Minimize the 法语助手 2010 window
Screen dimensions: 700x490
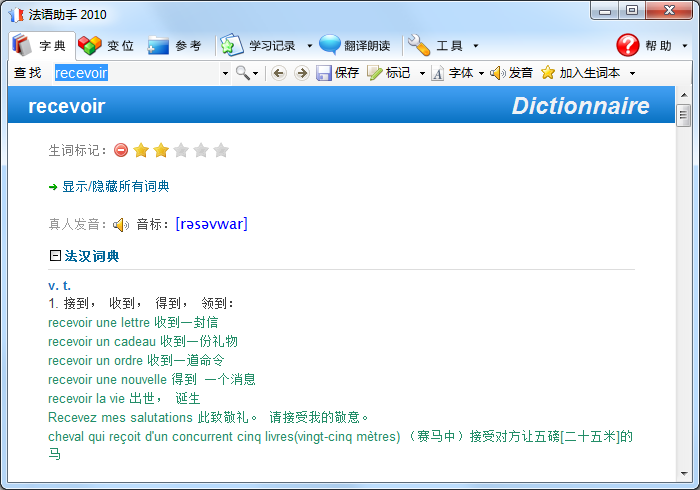[x=604, y=11]
